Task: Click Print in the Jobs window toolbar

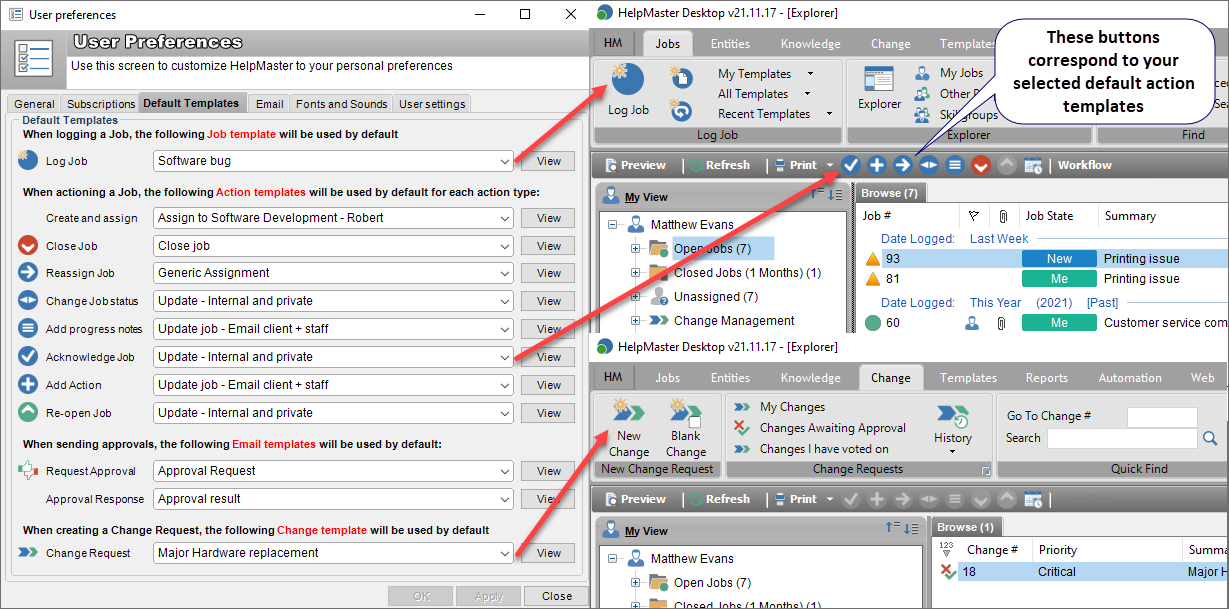Action: click(x=794, y=165)
